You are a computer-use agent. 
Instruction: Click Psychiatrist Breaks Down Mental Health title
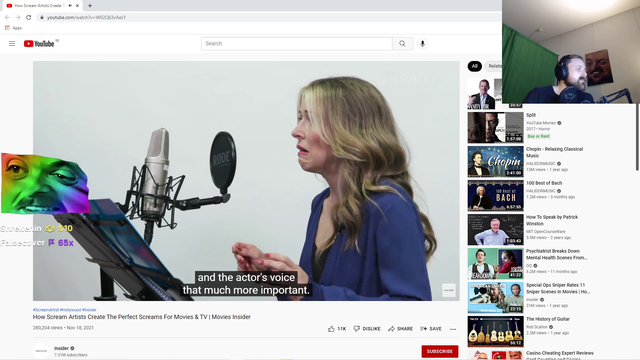(x=556, y=254)
